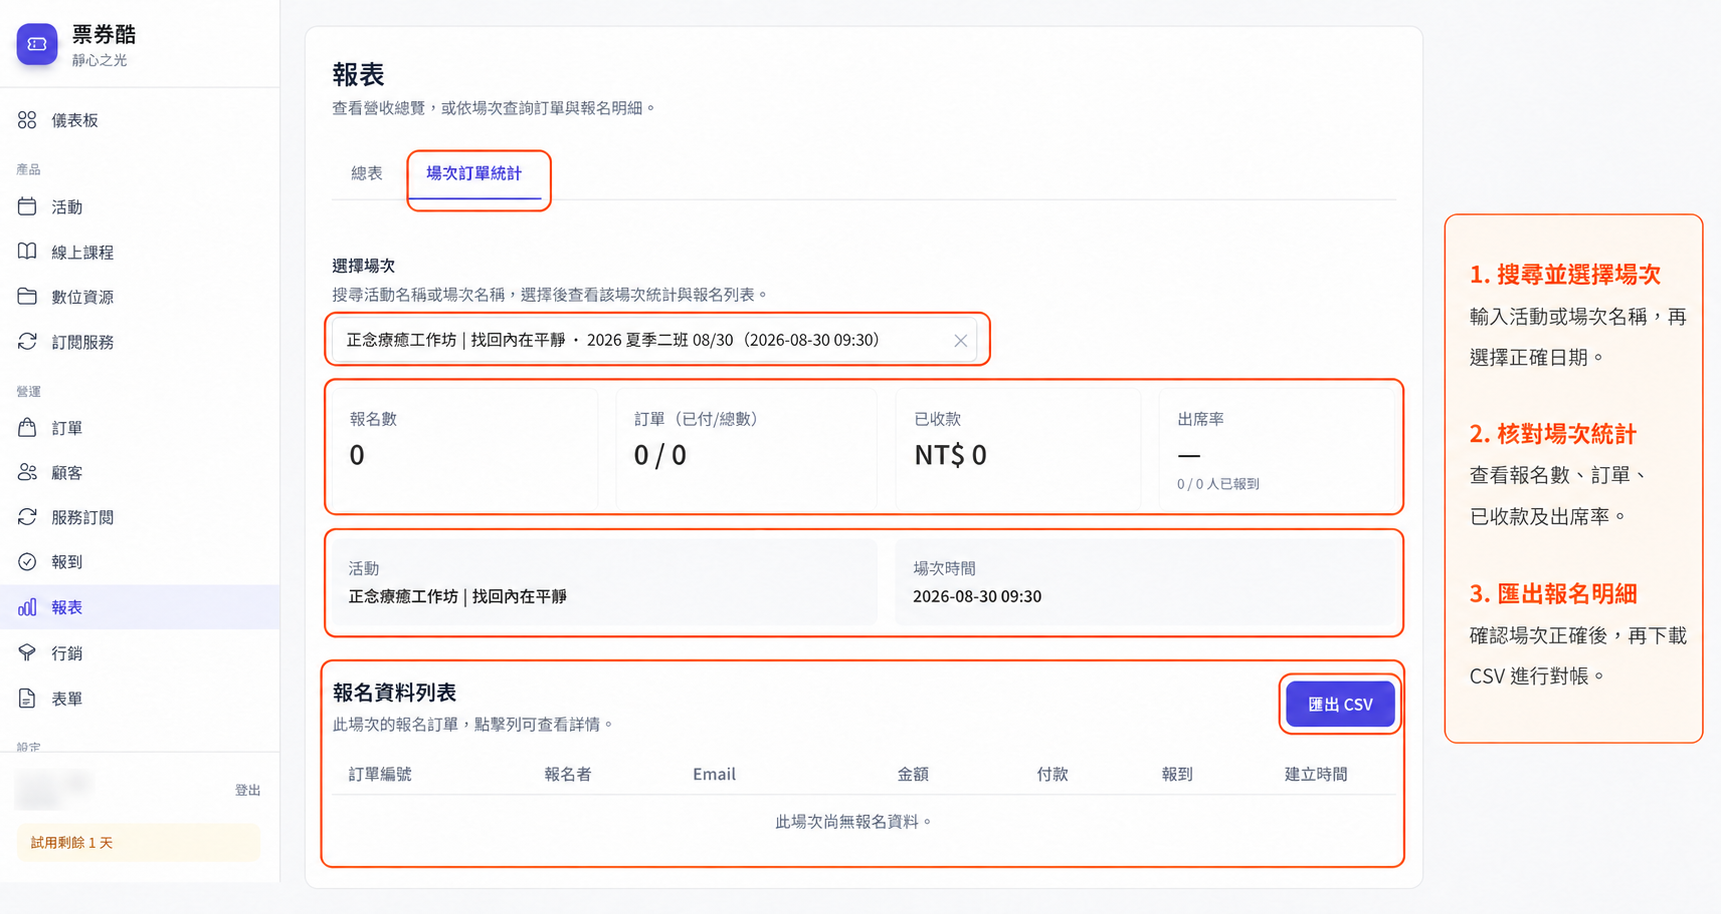Click the 此場次尚無報名資料 message
This screenshot has height=914, width=1721.
(x=854, y=822)
